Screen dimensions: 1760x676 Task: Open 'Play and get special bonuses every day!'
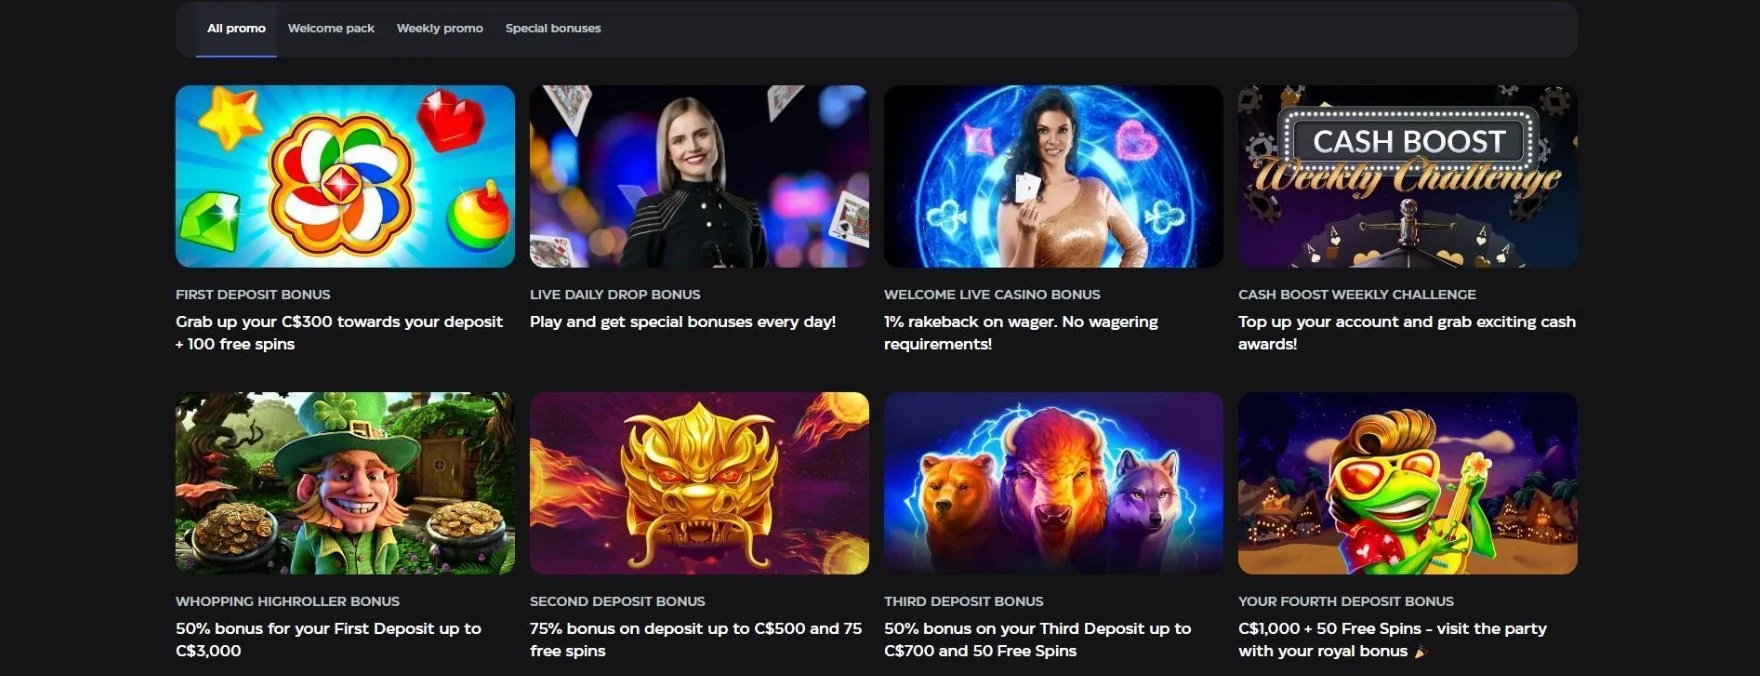tap(683, 322)
